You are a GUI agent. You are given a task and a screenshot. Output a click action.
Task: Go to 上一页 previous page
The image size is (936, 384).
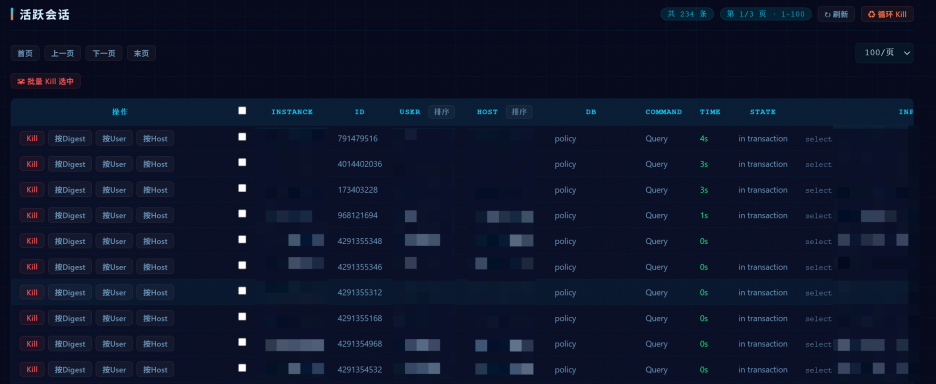click(x=62, y=53)
